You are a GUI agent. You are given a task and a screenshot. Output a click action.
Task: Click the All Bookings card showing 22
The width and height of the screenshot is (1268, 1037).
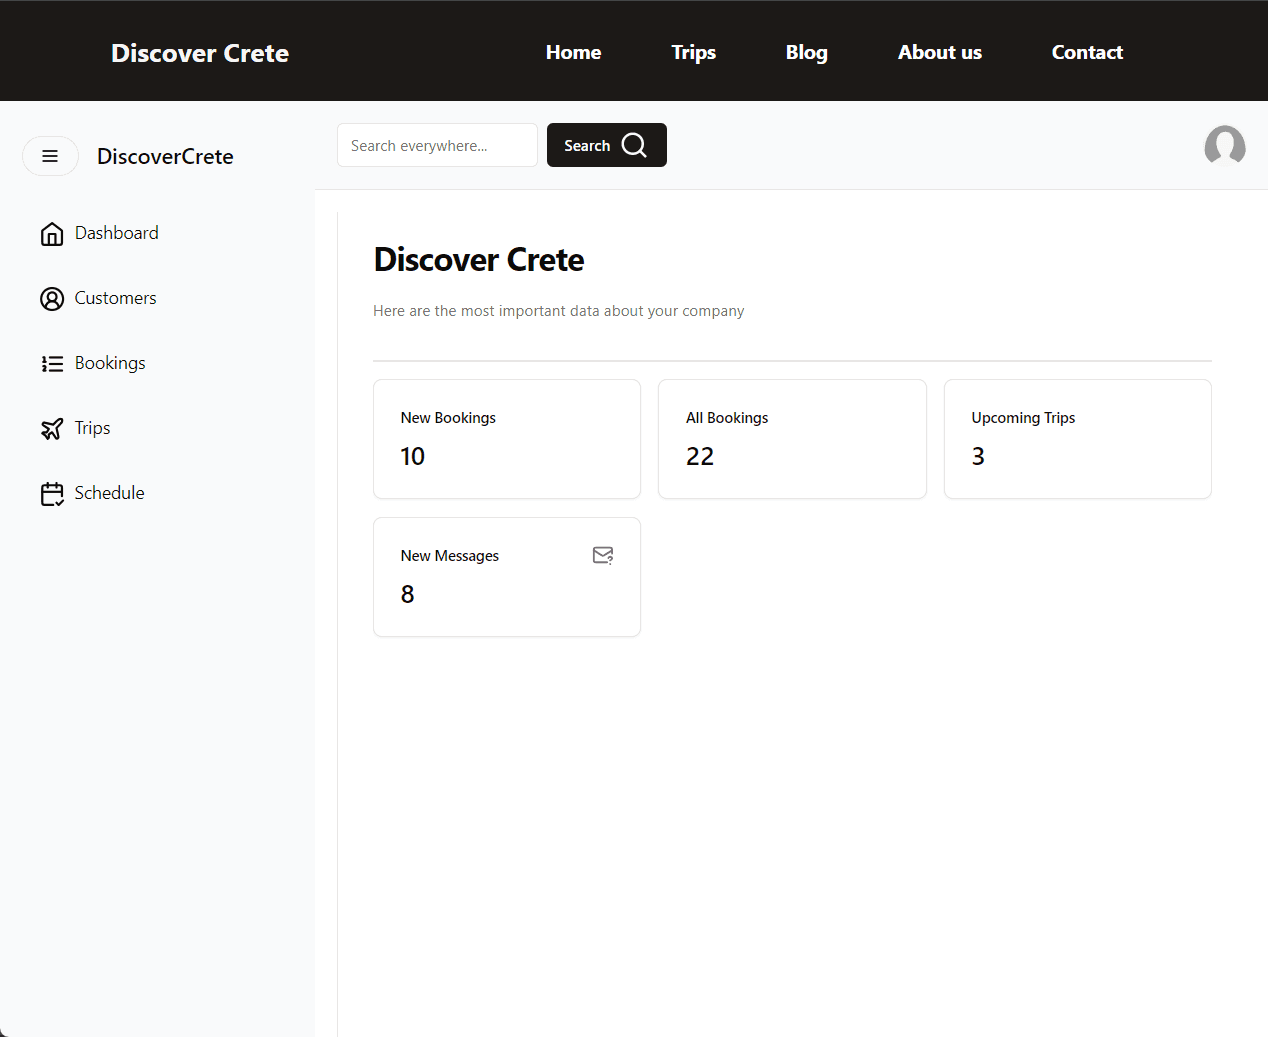click(792, 438)
